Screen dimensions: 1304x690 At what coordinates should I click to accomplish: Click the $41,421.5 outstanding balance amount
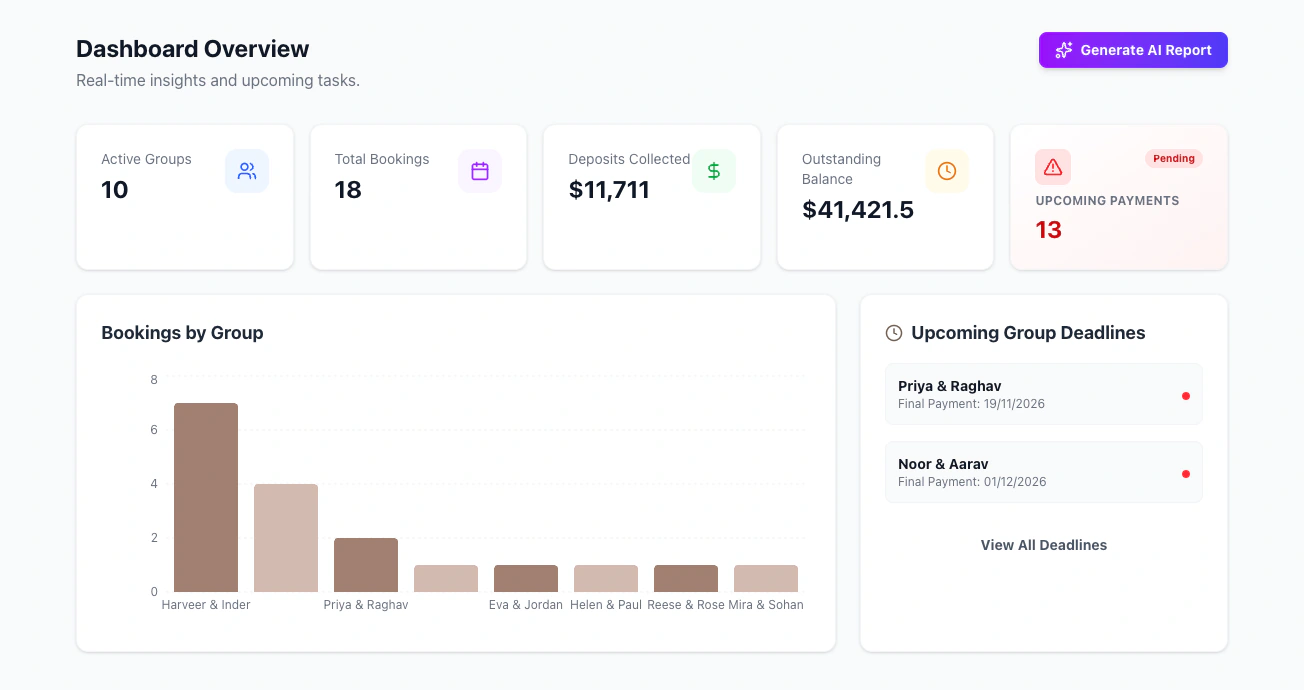click(858, 210)
